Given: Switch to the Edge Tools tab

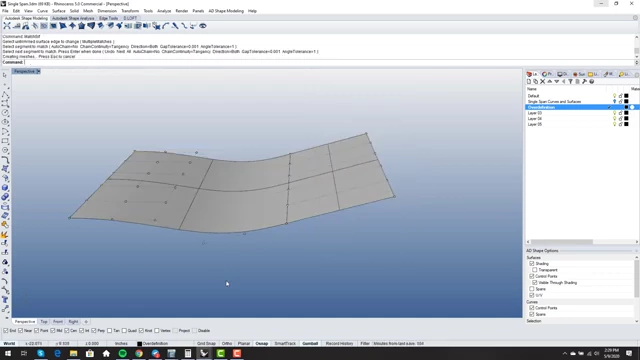Looking at the screenshot, I should 109,18.
